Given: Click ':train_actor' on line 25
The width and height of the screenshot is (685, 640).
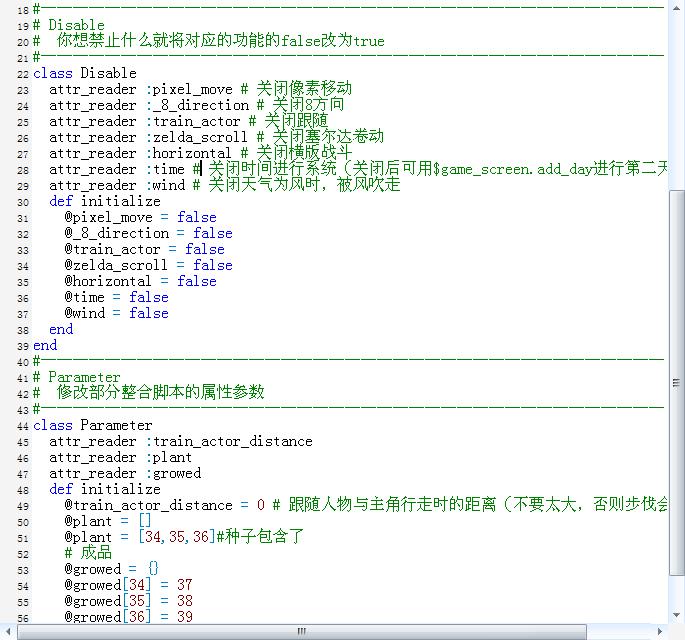Looking at the screenshot, I should tap(193, 121).
